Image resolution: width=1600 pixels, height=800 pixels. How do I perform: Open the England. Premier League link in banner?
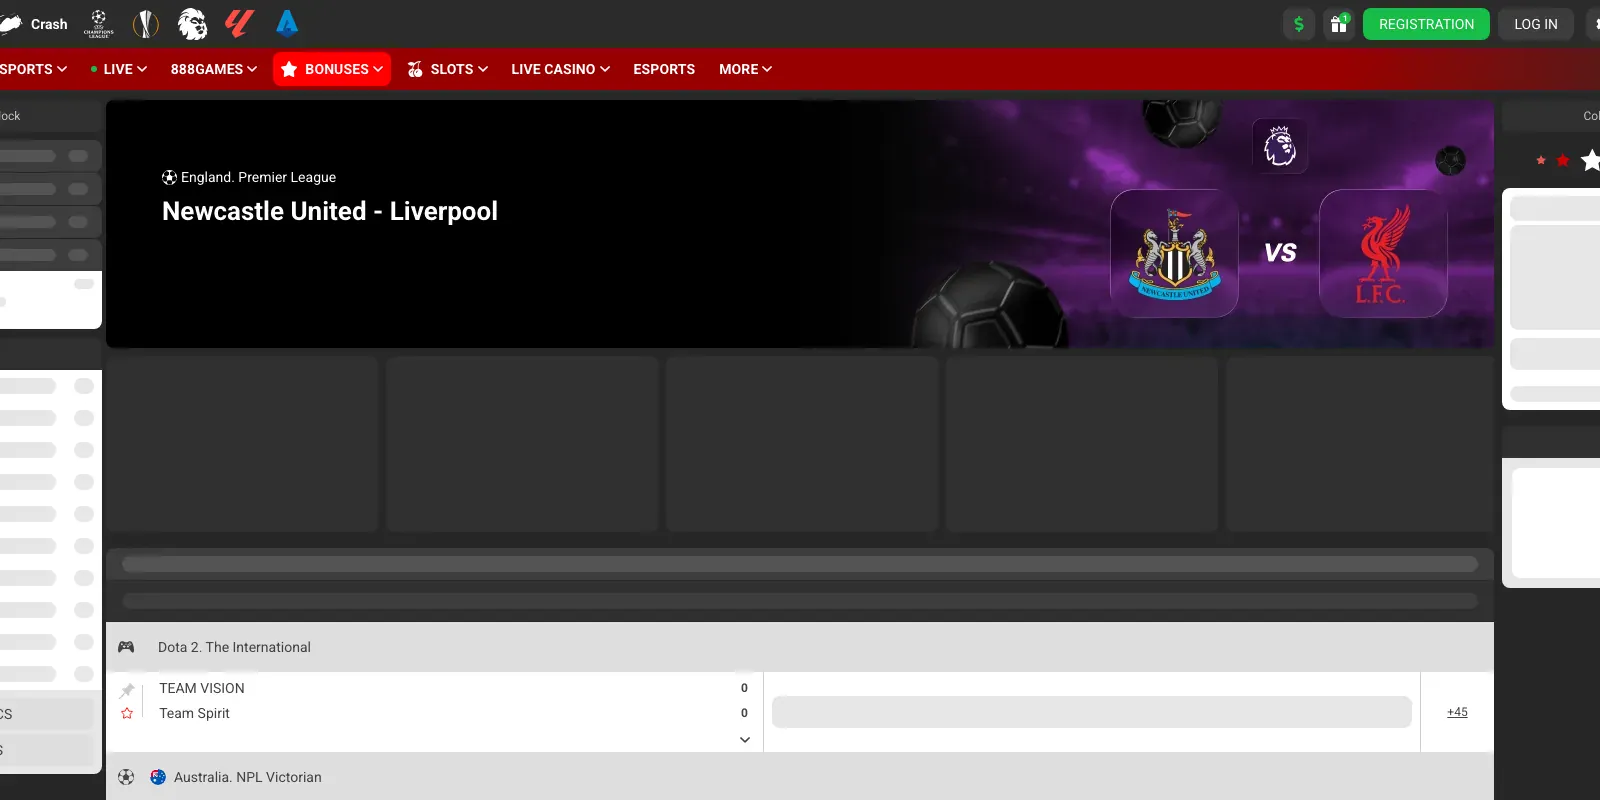coord(258,177)
